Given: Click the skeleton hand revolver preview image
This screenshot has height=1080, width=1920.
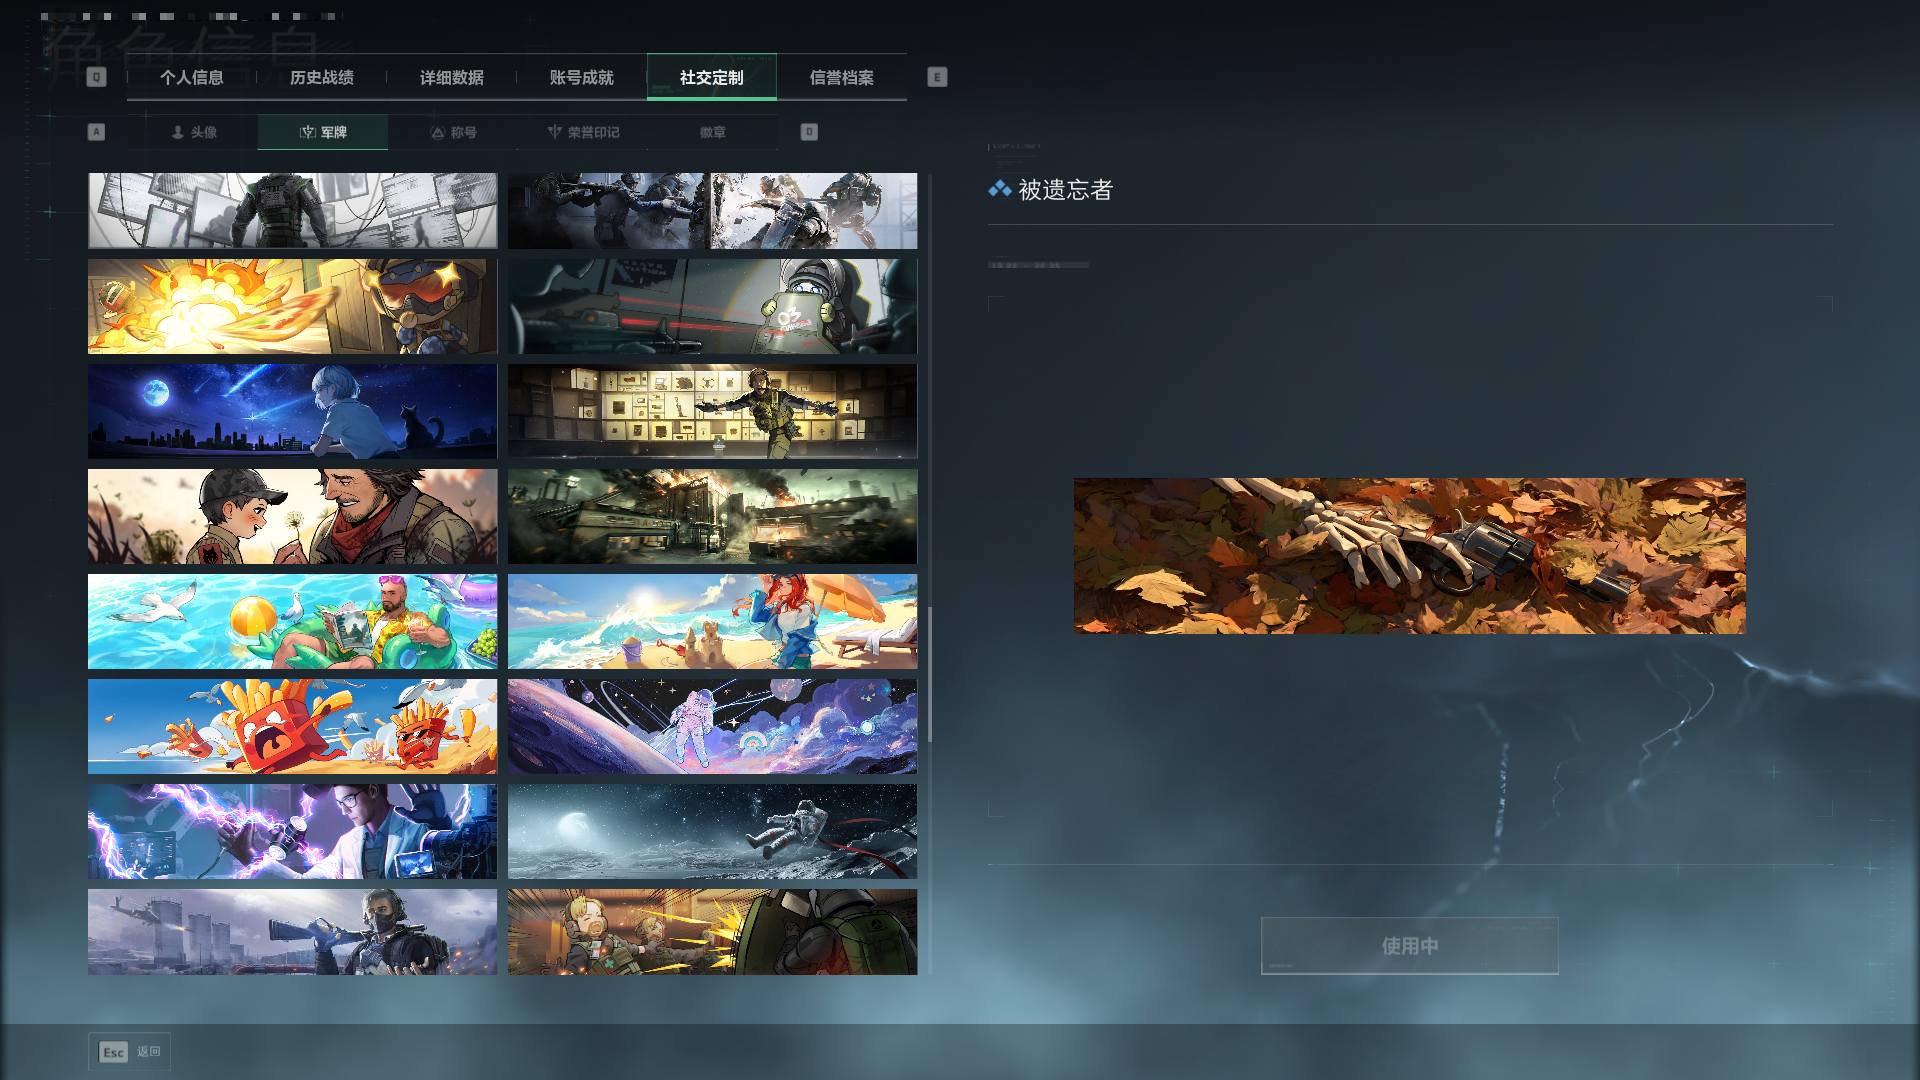Looking at the screenshot, I should click(1410, 556).
